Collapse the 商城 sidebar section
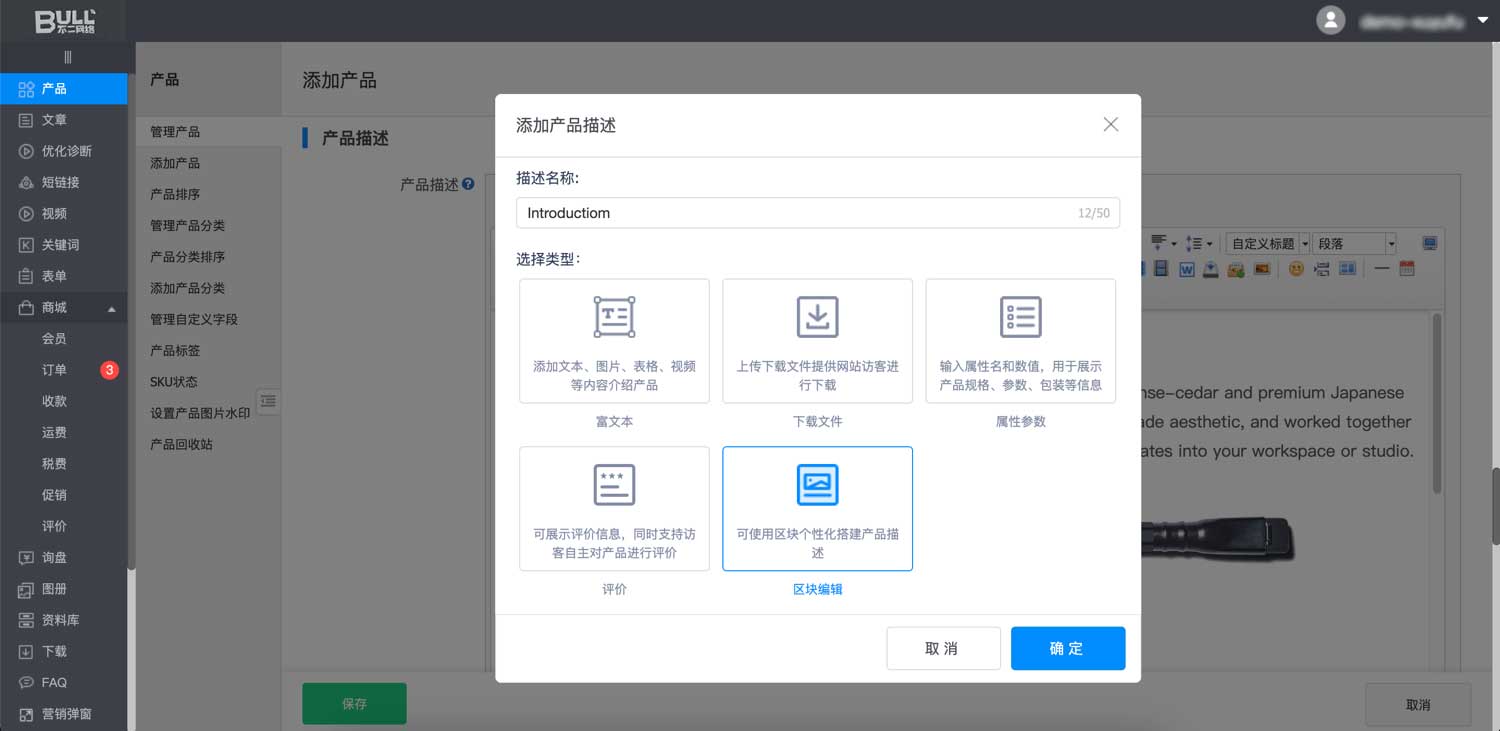This screenshot has width=1500, height=731. pos(112,309)
